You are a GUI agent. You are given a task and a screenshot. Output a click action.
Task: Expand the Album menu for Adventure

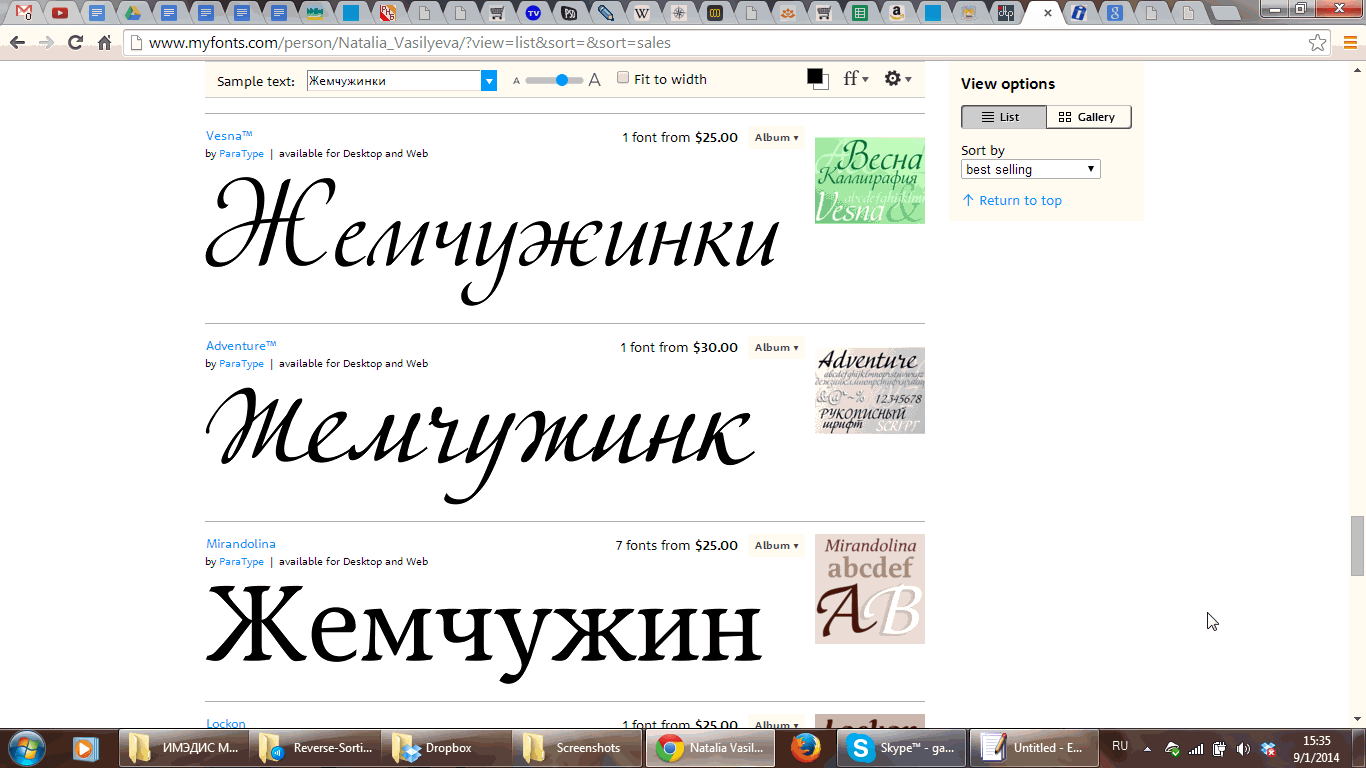(x=776, y=348)
